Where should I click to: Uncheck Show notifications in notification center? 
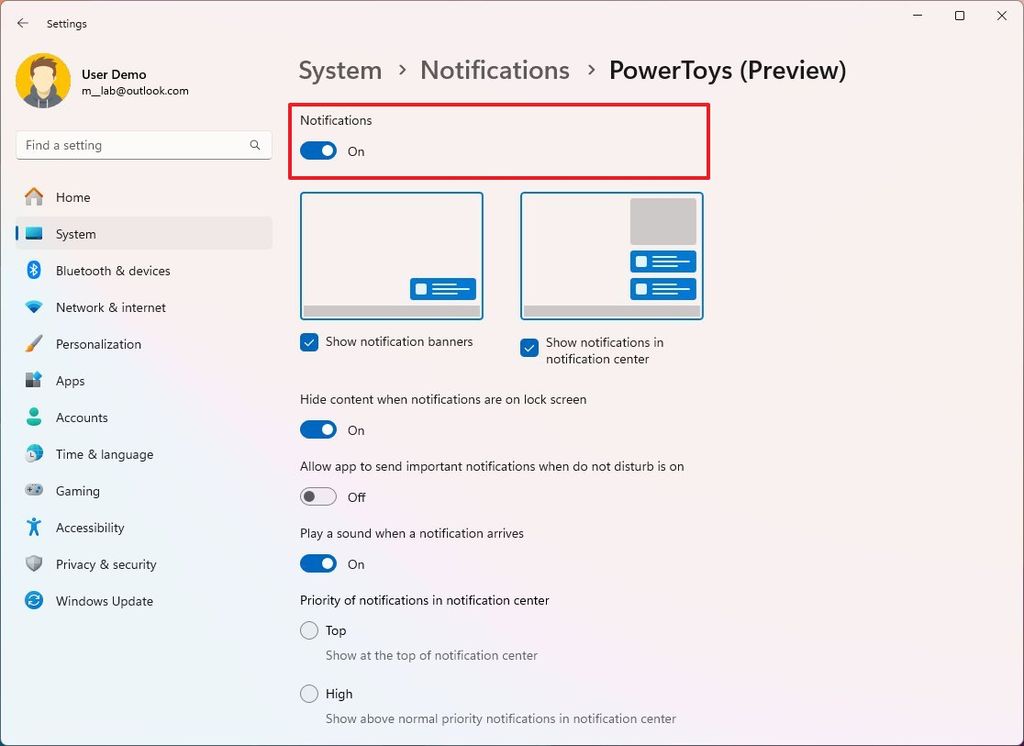pos(529,349)
